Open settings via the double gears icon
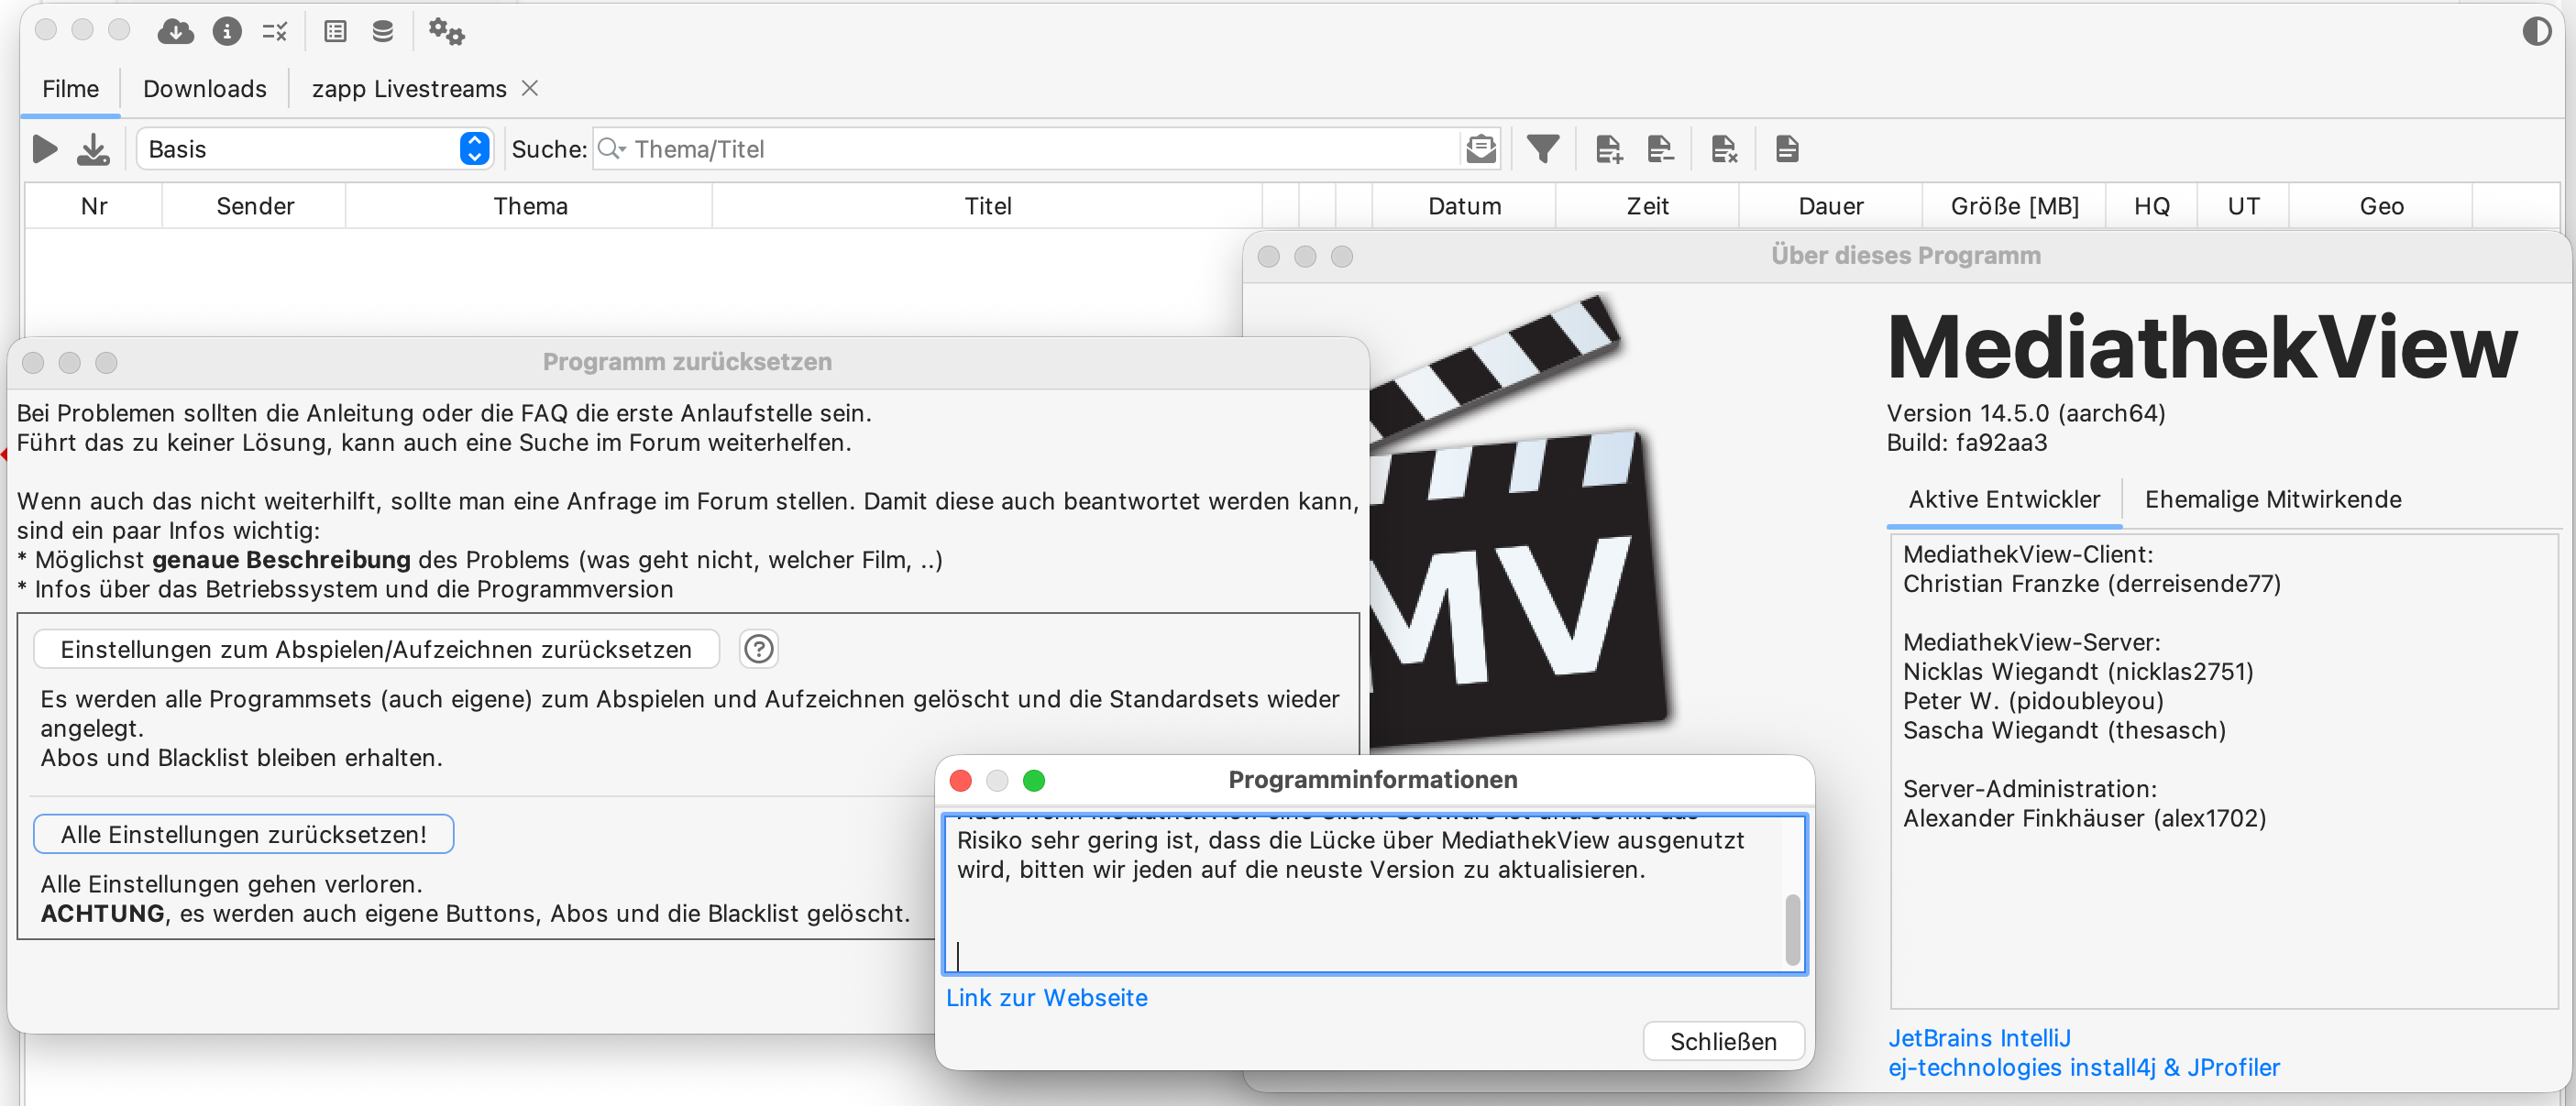 pos(446,32)
